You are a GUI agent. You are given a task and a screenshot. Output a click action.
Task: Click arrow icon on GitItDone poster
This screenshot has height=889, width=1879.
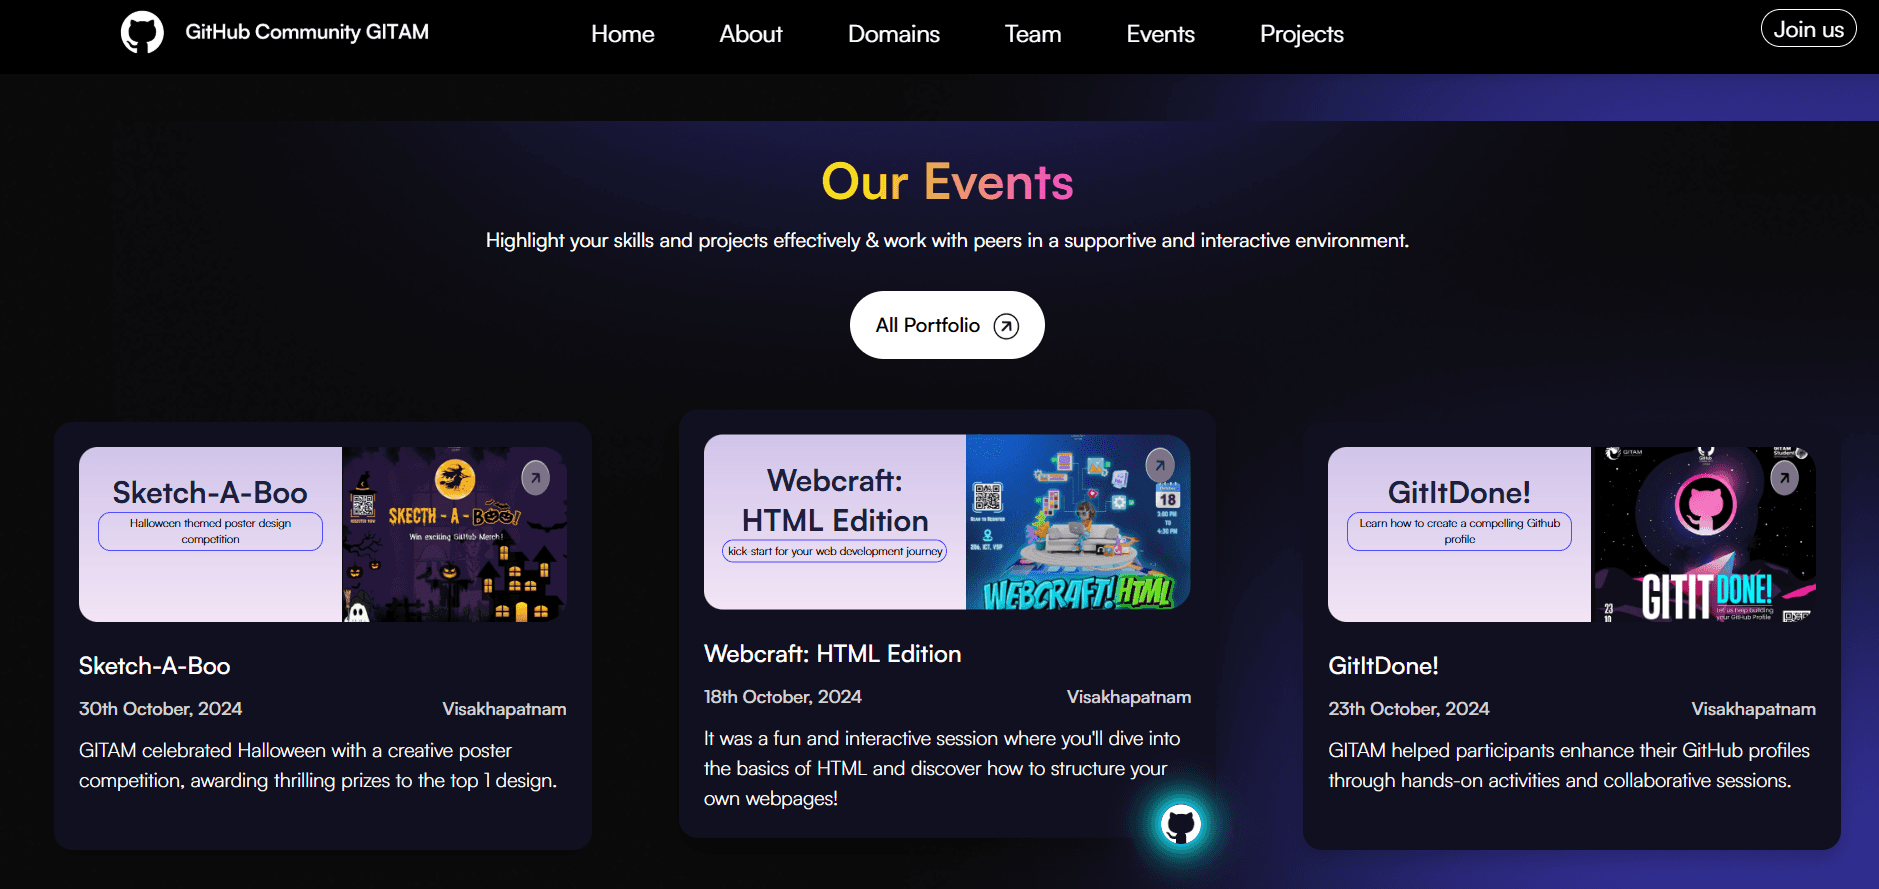coord(1785,478)
